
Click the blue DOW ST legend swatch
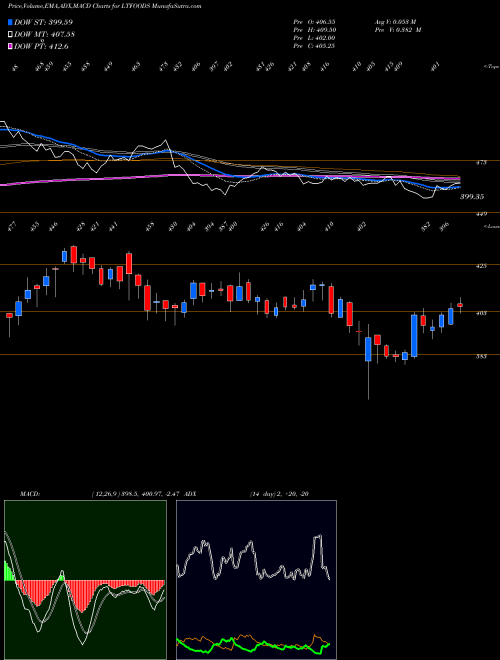11,22
